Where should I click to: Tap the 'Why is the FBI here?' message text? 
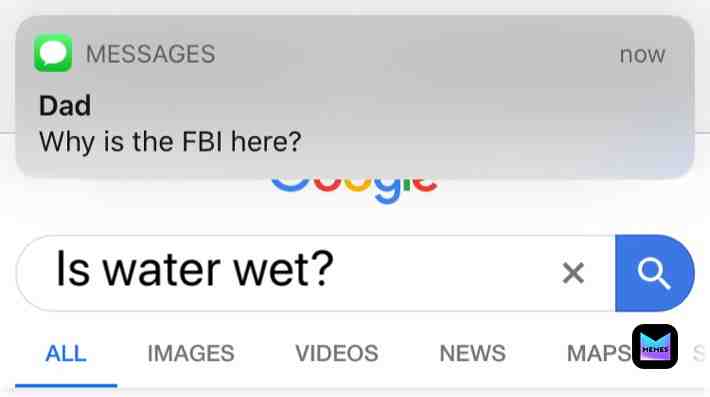click(170, 142)
